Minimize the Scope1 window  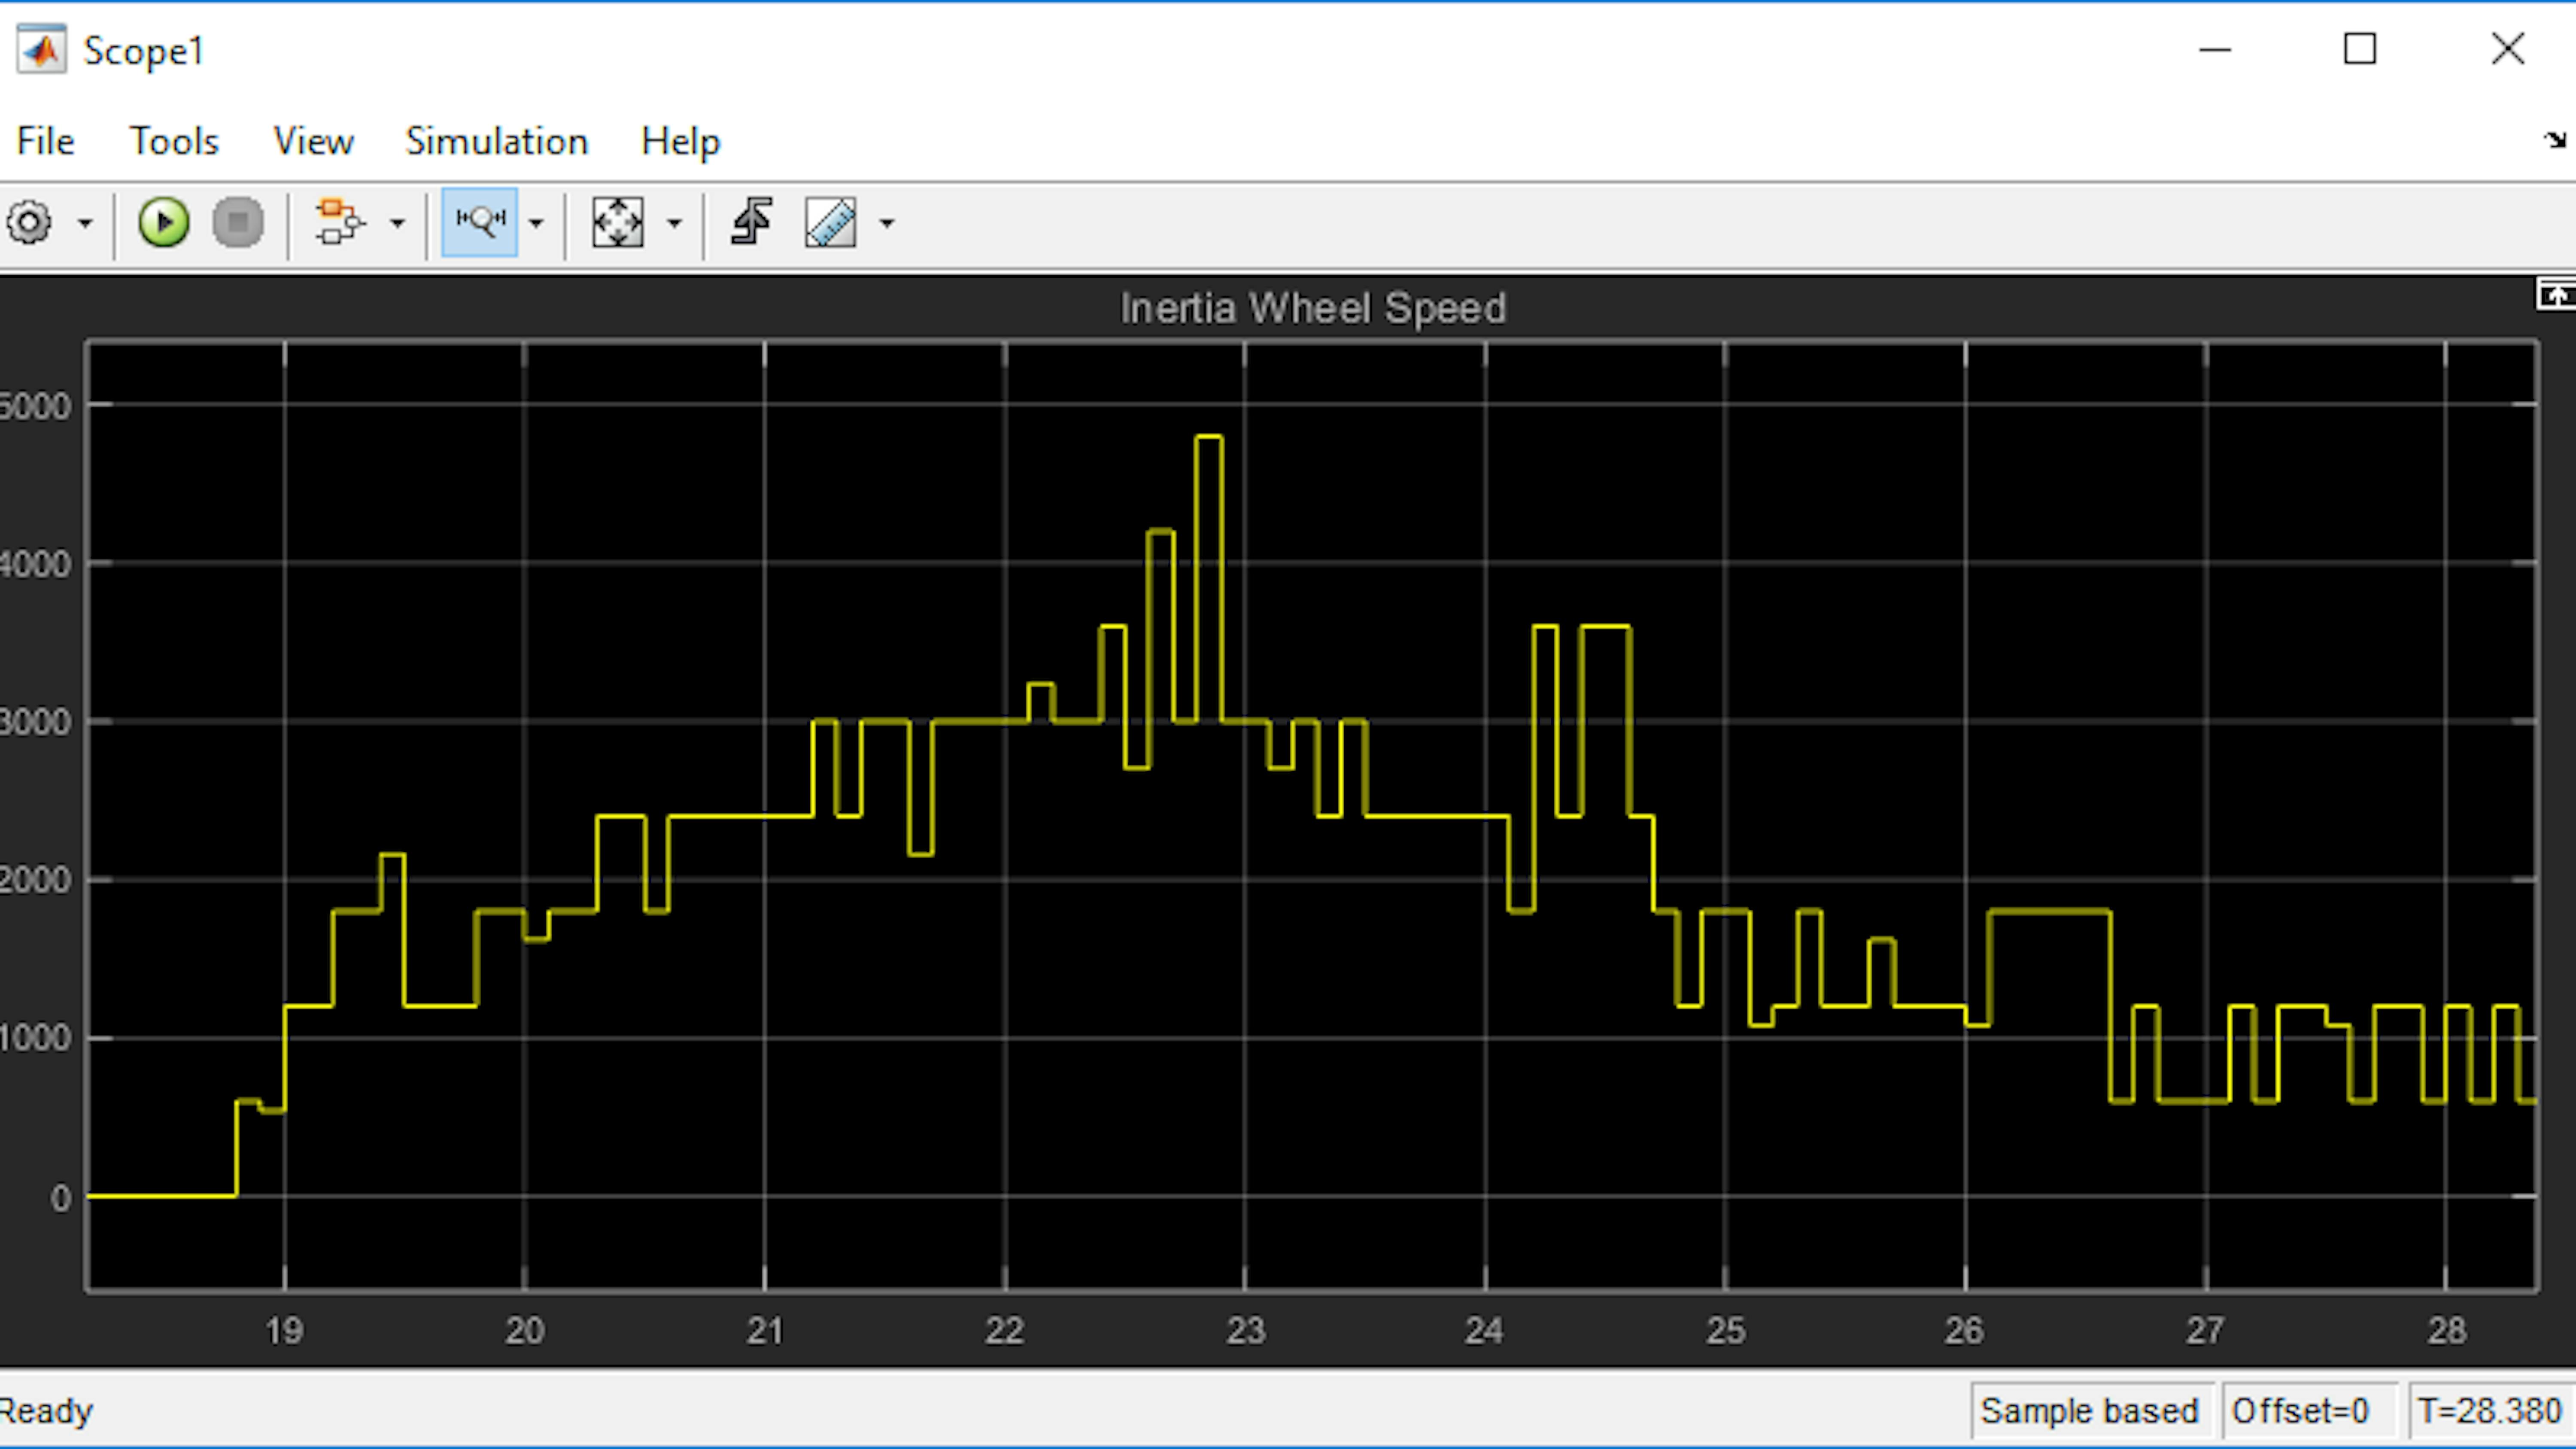[x=2215, y=49]
